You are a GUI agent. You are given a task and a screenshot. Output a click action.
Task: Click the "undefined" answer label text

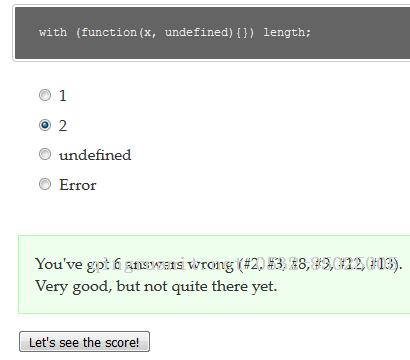point(95,155)
